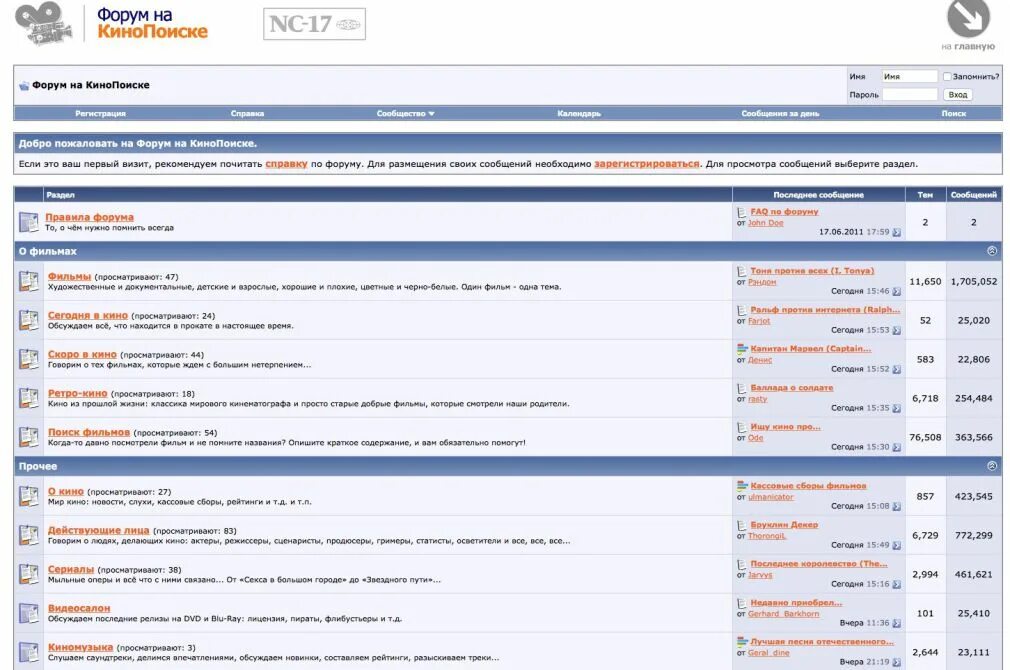Go to last post arrow at Сегодня 15:49
Viewport: 1010px width, 670px height.
897,546
